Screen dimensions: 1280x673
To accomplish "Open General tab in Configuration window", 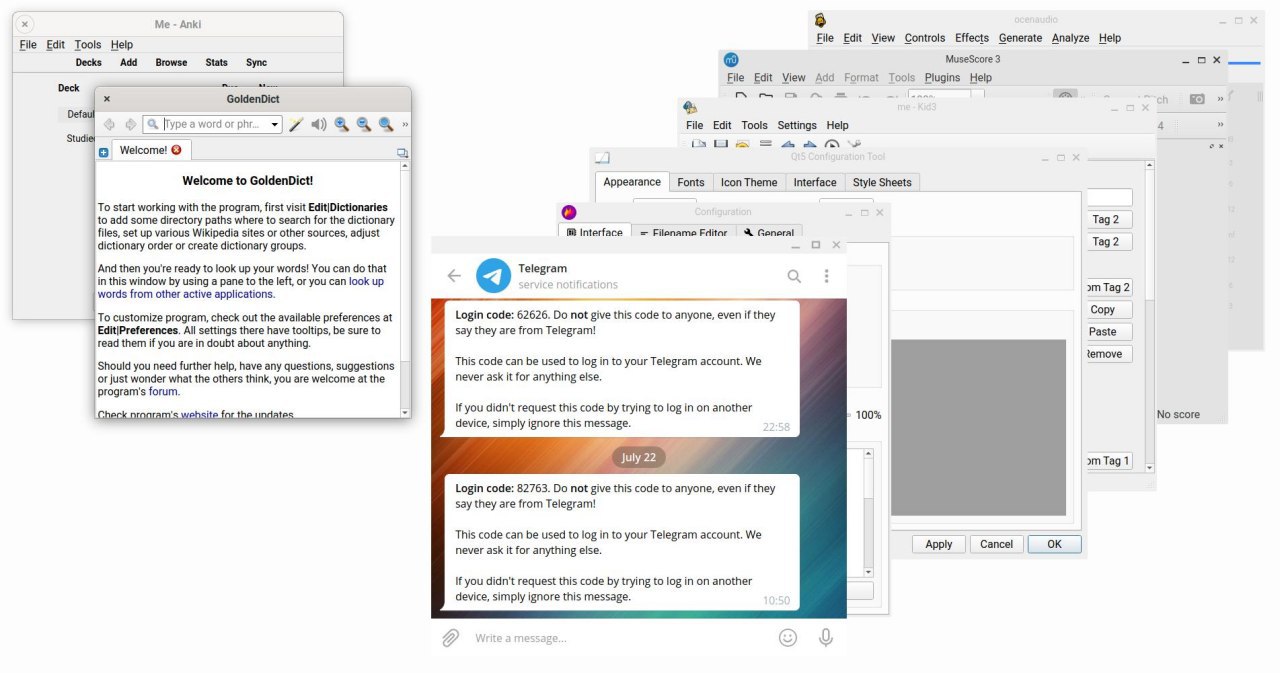I will click(x=769, y=232).
